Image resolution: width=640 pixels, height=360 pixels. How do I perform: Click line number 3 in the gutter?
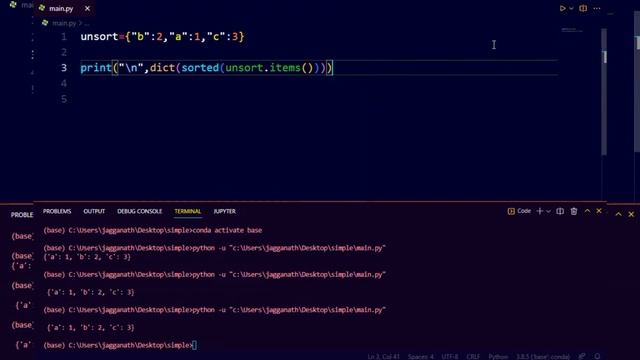coord(64,68)
